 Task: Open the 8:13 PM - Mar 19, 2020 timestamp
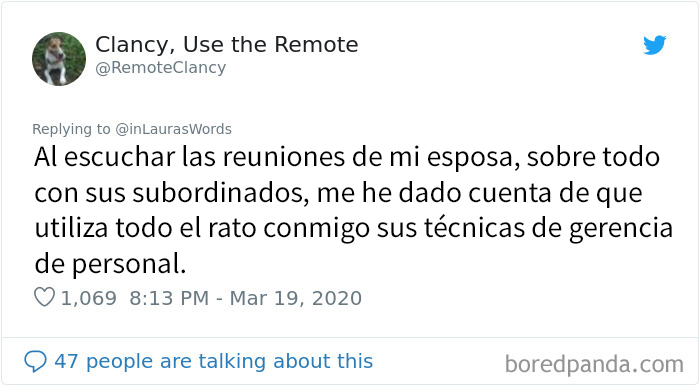coord(246,298)
